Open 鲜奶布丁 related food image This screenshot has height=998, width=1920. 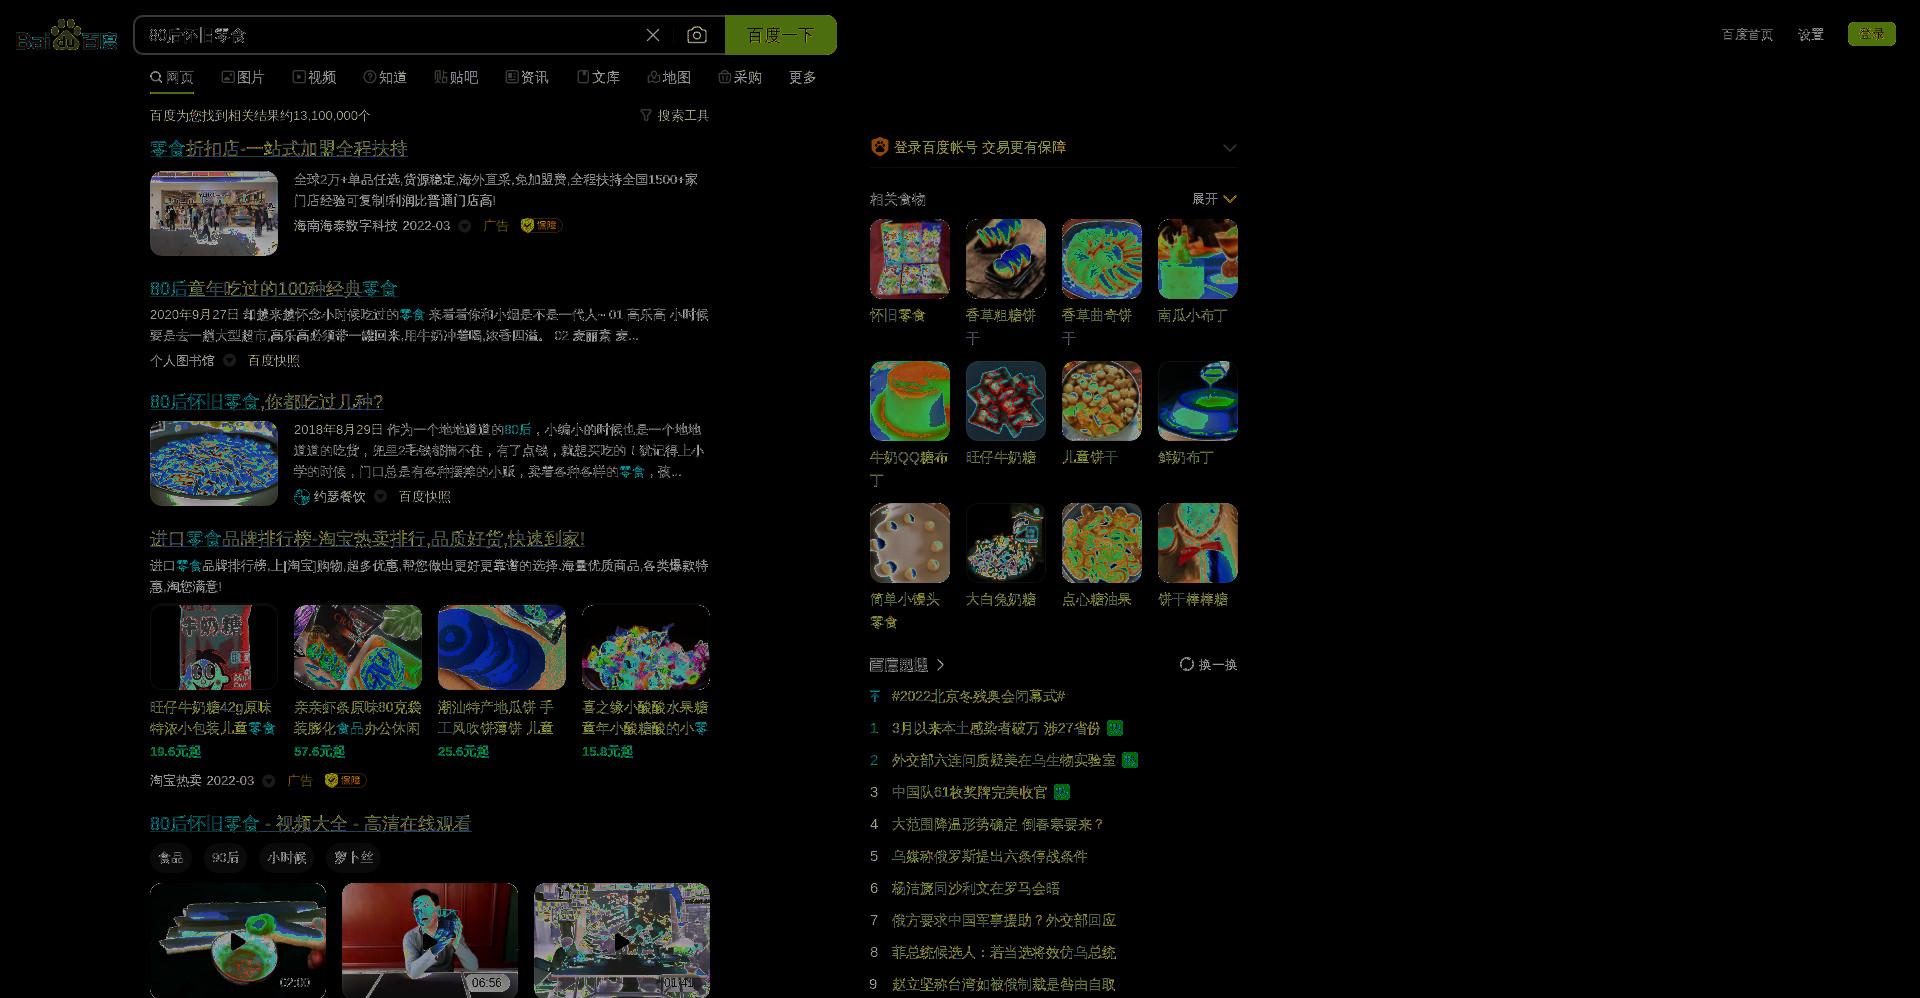1198,401
